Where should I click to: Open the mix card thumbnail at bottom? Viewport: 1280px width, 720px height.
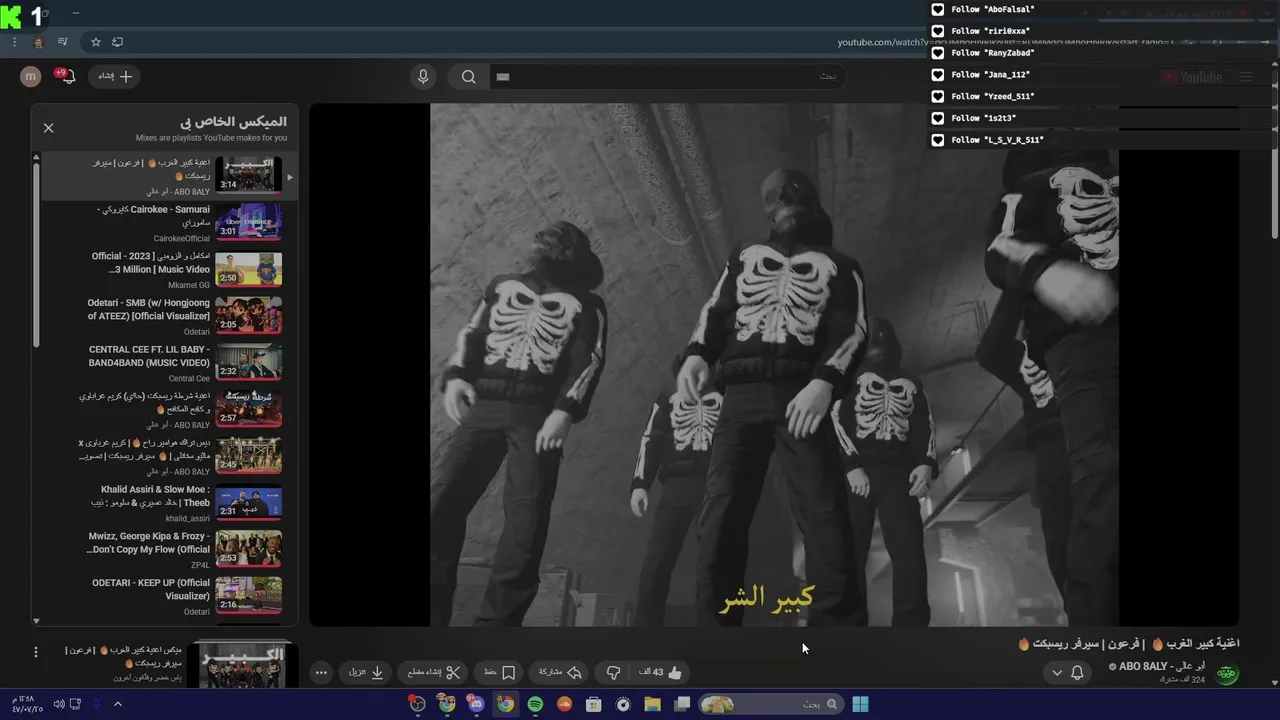click(x=242, y=665)
